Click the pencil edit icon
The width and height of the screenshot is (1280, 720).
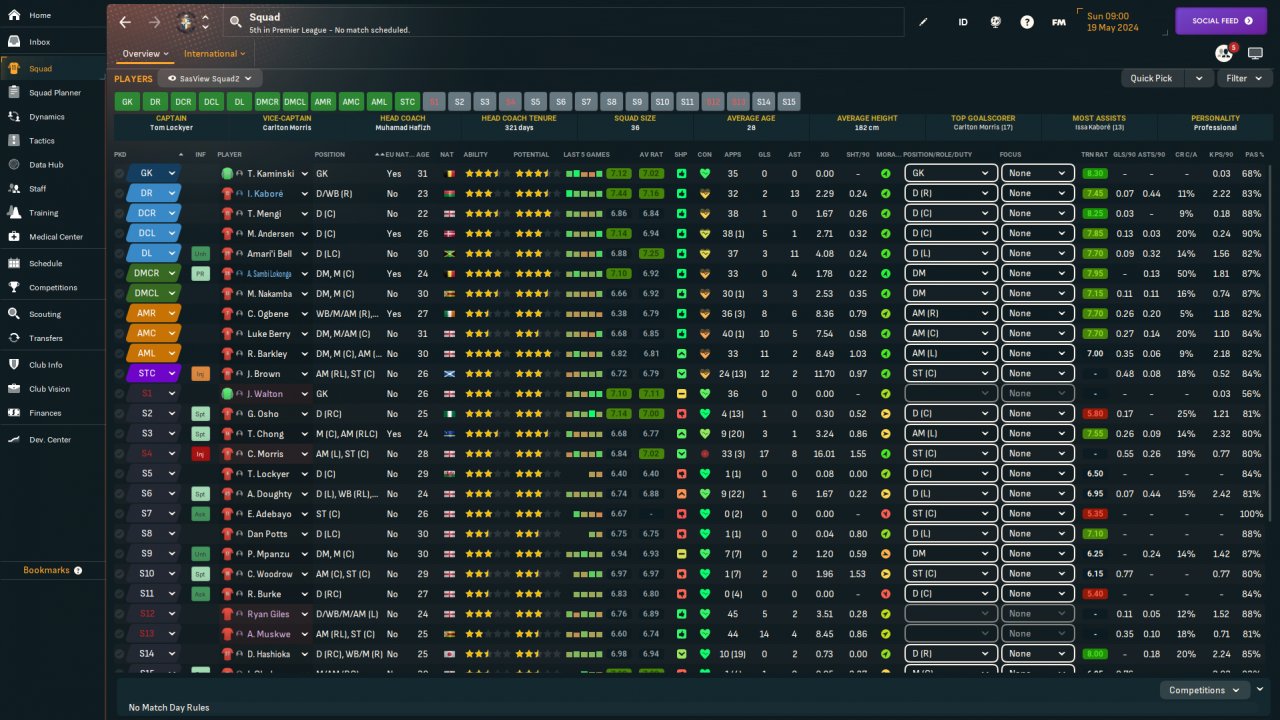tap(923, 22)
